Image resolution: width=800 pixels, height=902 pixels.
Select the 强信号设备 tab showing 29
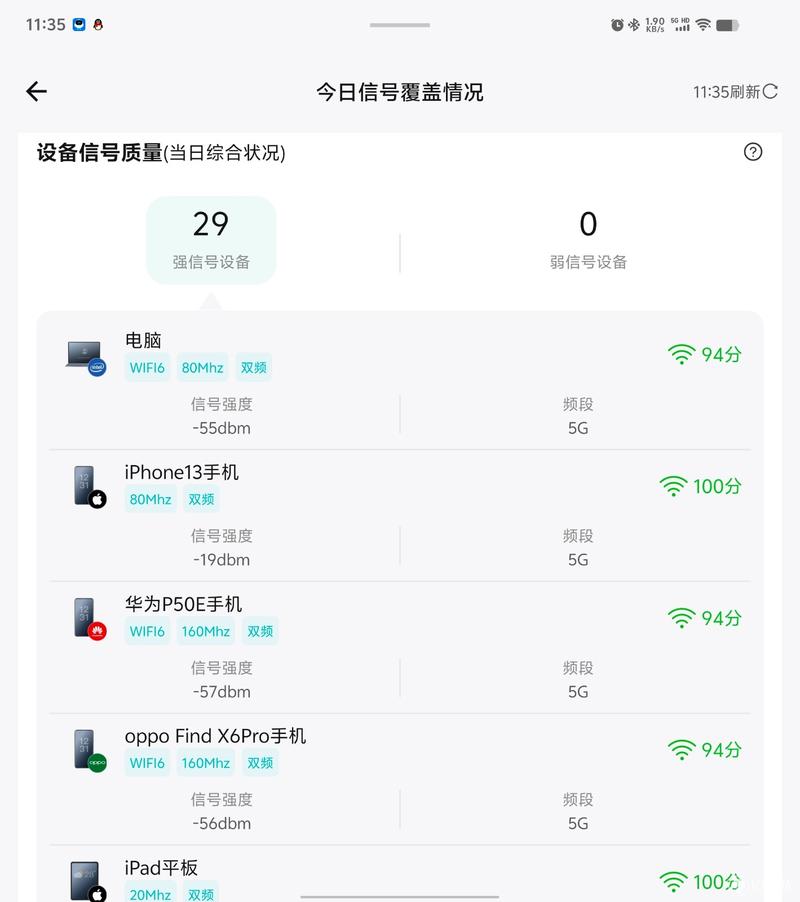(x=211, y=240)
